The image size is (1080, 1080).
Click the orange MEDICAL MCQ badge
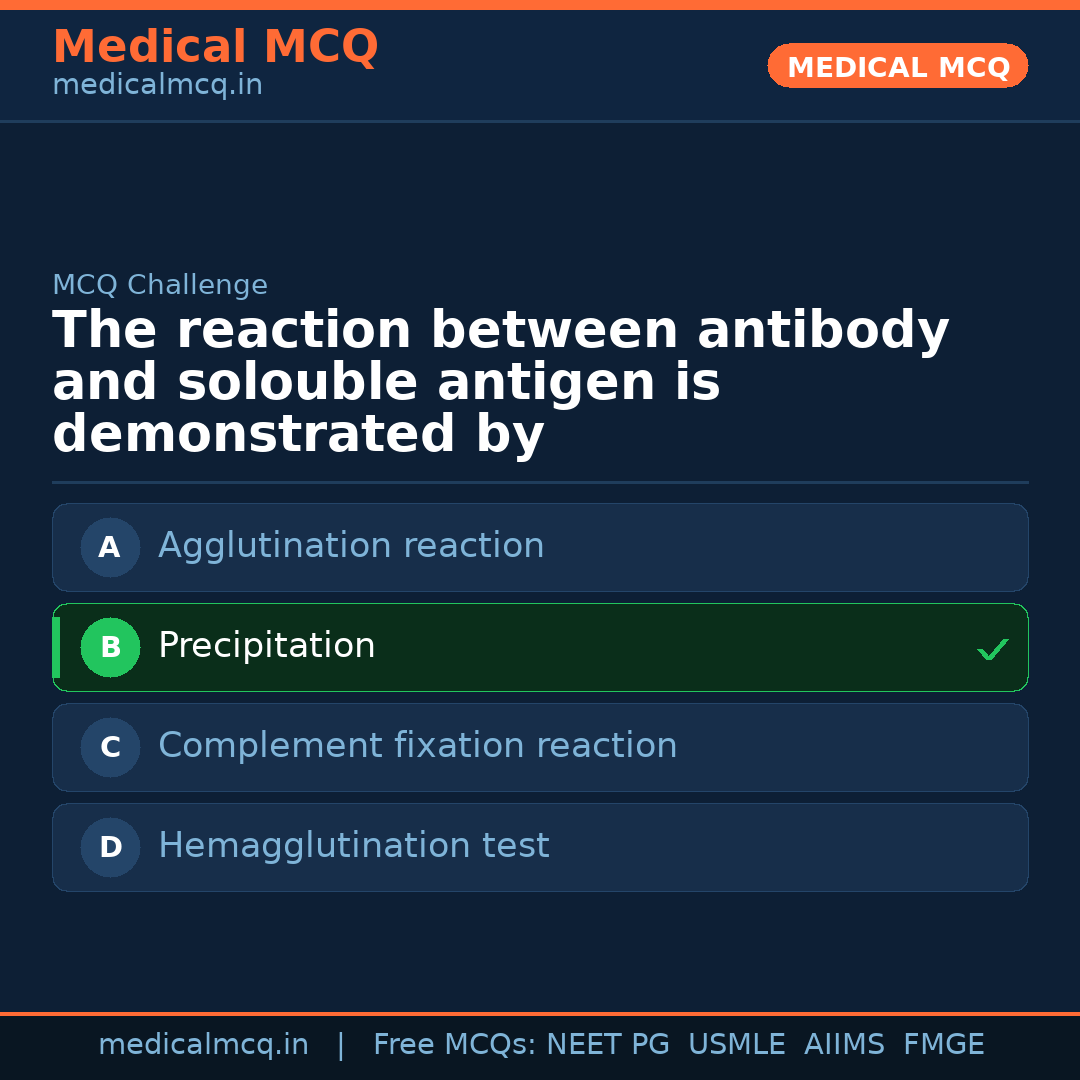point(898,66)
